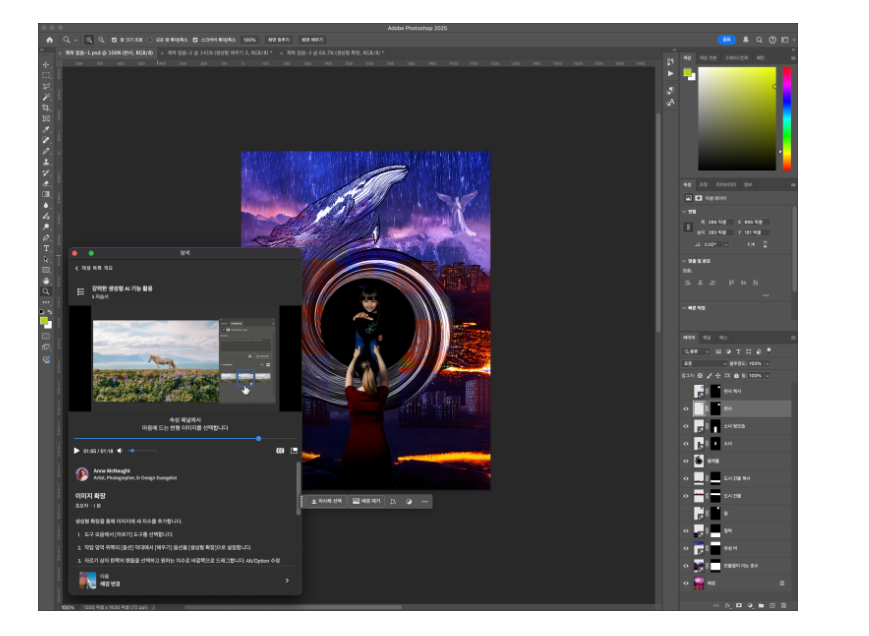The height and width of the screenshot is (636, 869).
Task: Select the Pen tool
Action: click(x=46, y=238)
